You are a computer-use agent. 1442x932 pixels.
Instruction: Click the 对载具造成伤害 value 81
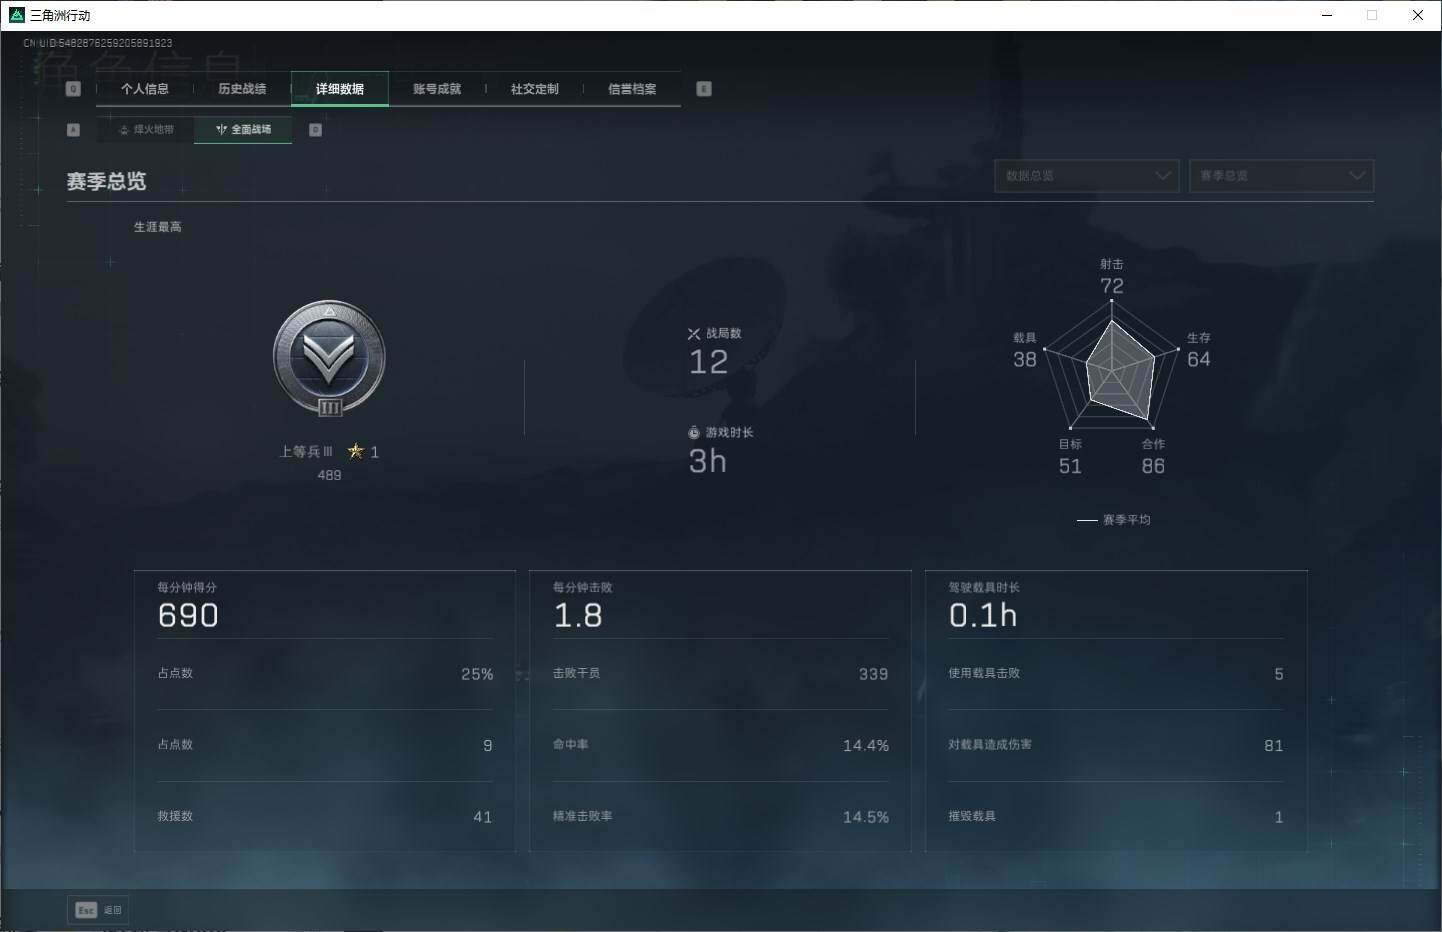[1273, 745]
